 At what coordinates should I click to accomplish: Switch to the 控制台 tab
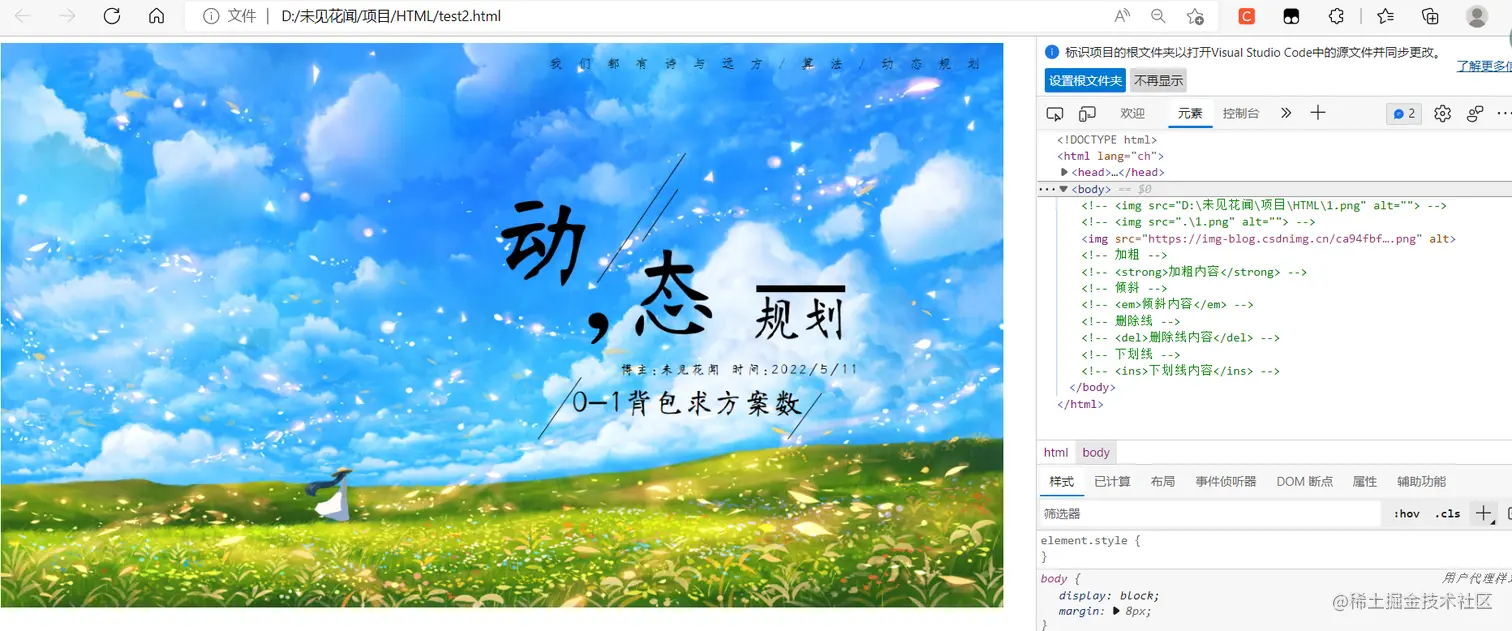pos(1241,113)
